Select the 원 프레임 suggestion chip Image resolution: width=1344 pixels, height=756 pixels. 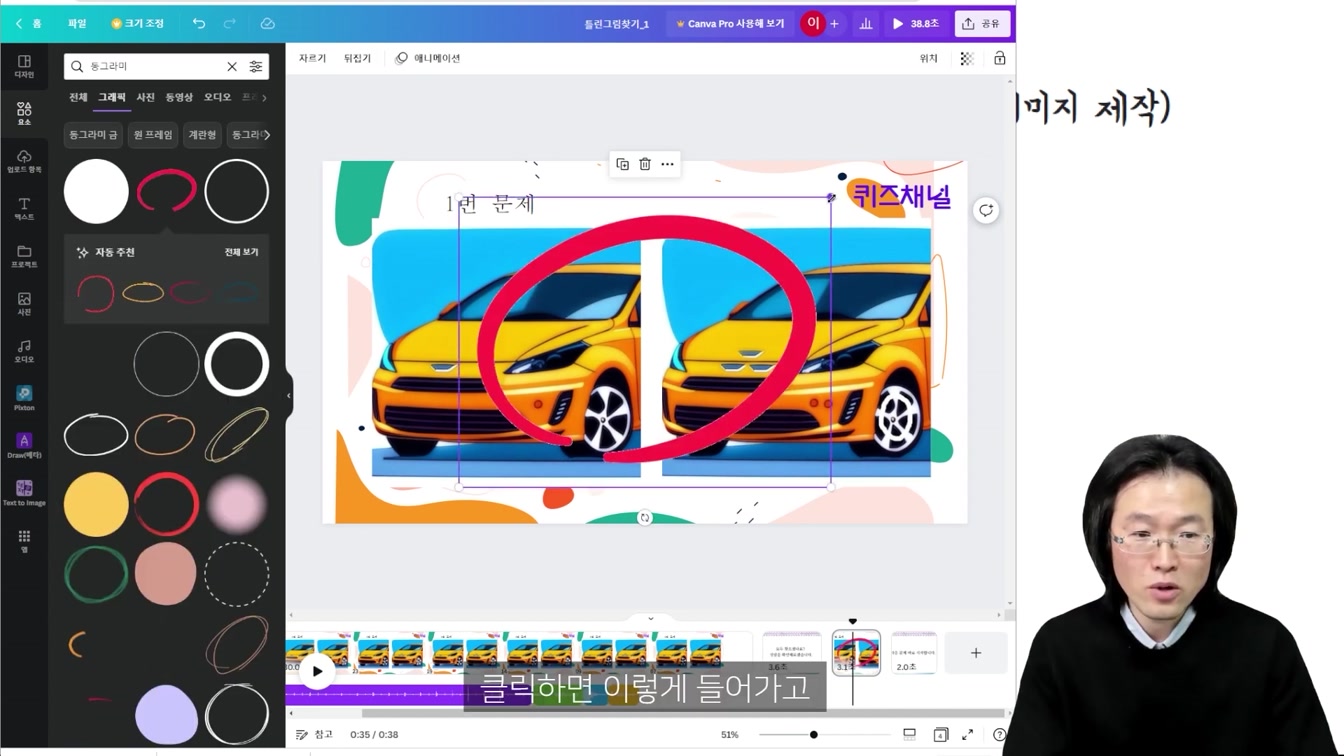coord(153,134)
